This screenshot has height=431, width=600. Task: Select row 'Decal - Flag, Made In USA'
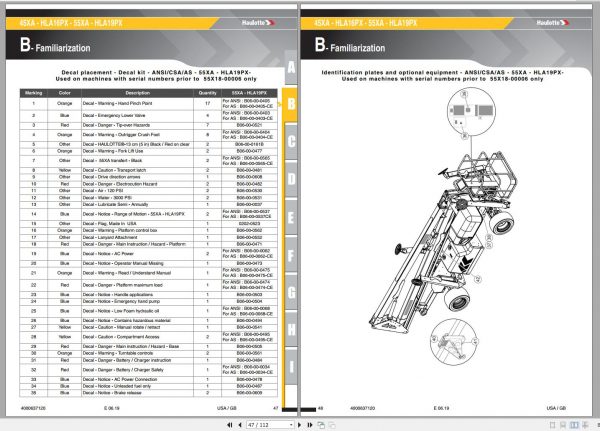pyautogui.click(x=148, y=224)
